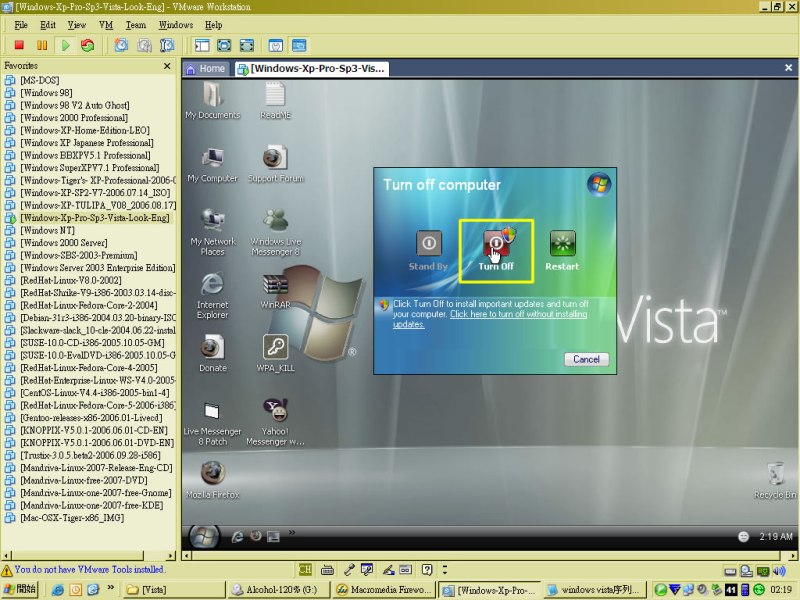The image size is (800, 600).
Task: Open the File menu
Action: pyautogui.click(x=21, y=24)
